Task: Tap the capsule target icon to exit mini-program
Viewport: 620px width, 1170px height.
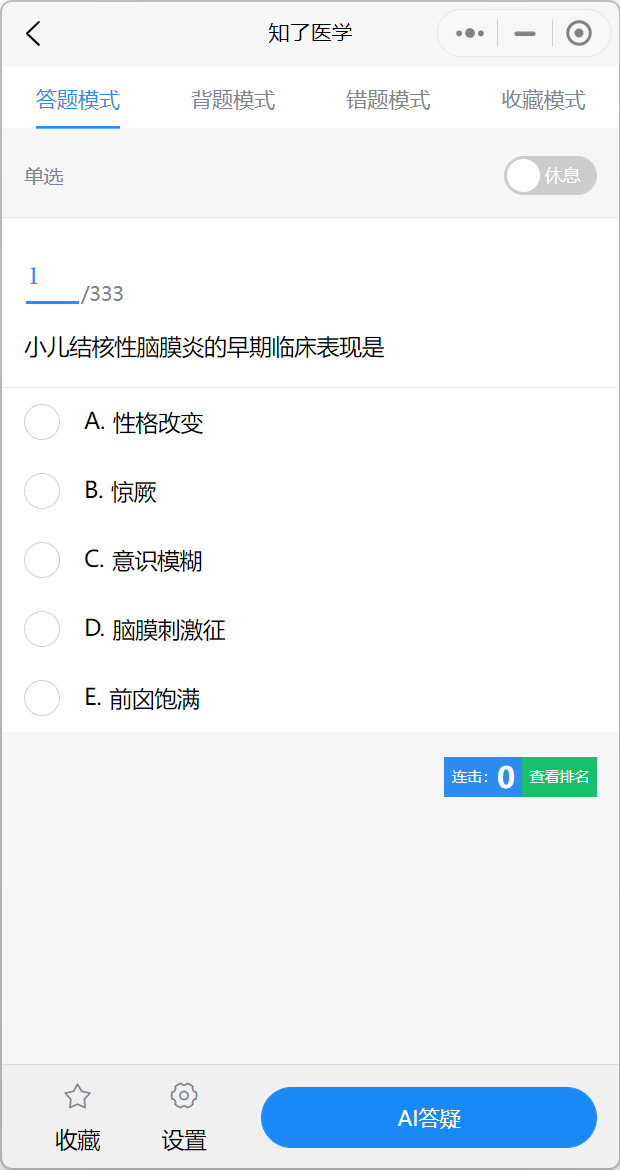Action: [x=578, y=32]
